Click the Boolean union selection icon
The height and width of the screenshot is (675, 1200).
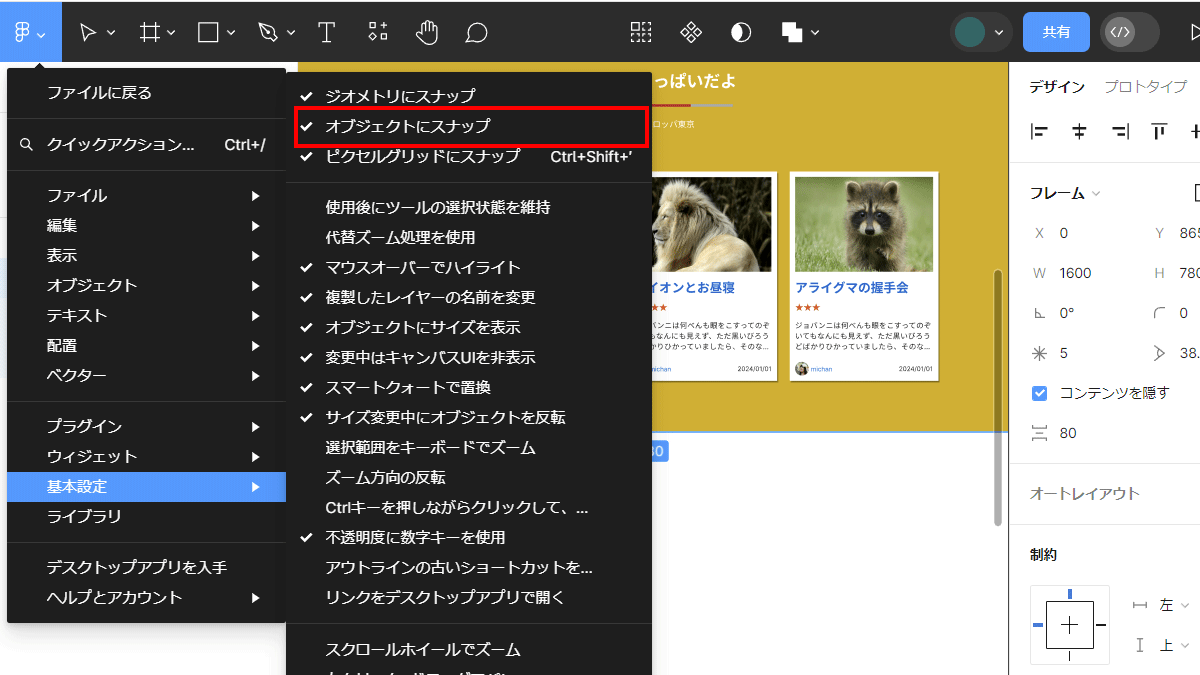pyautogui.click(x=792, y=32)
